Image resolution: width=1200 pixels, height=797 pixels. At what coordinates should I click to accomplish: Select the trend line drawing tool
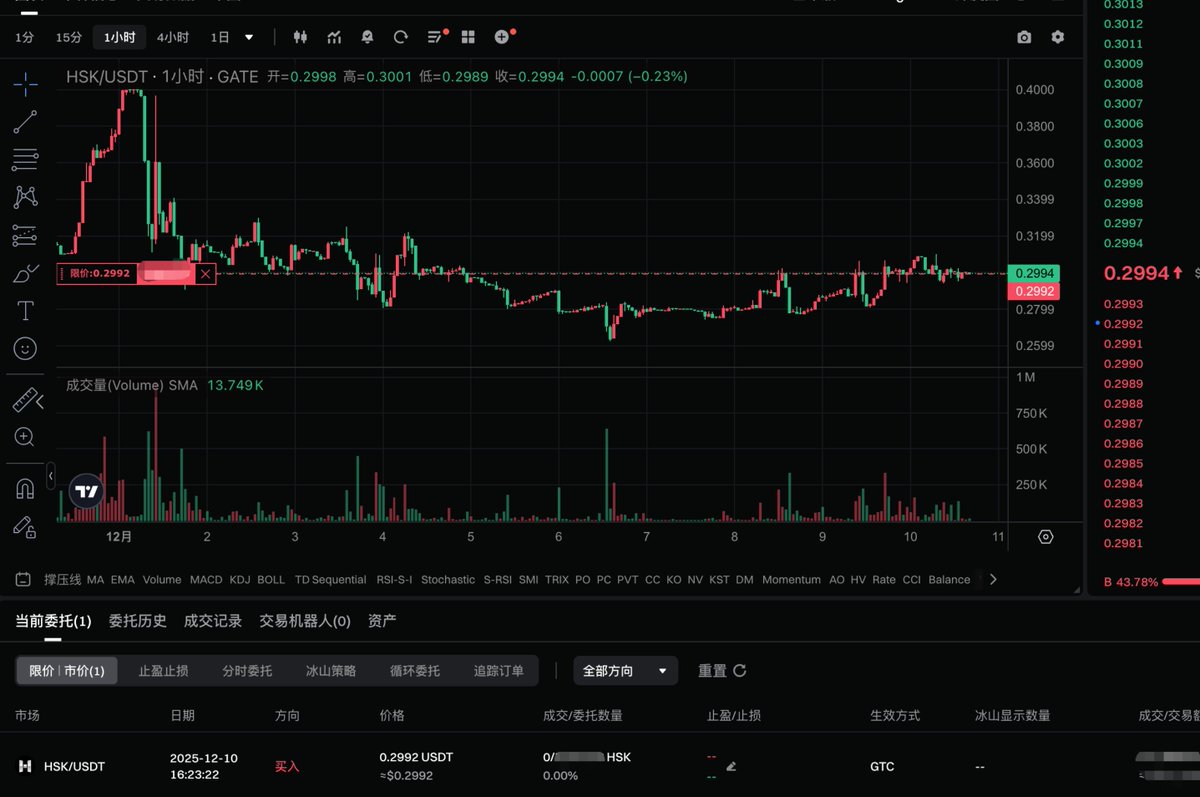(x=25, y=122)
